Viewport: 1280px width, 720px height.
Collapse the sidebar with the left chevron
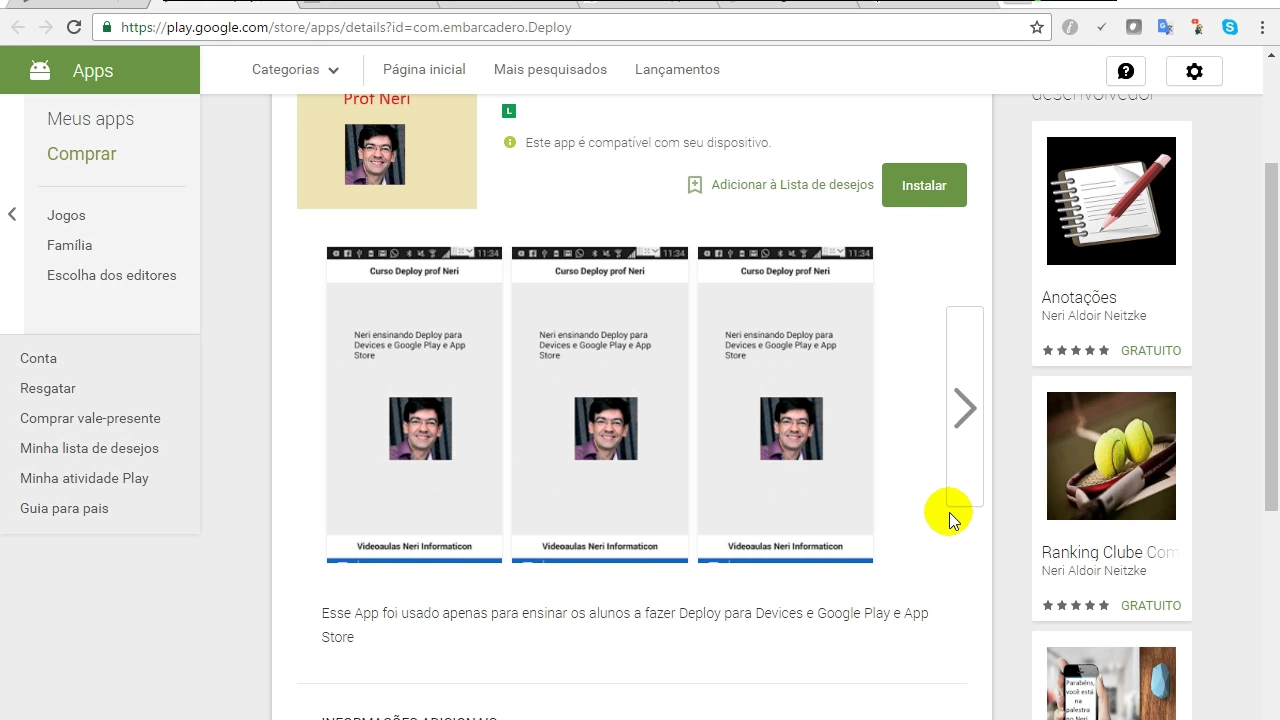(x=12, y=214)
